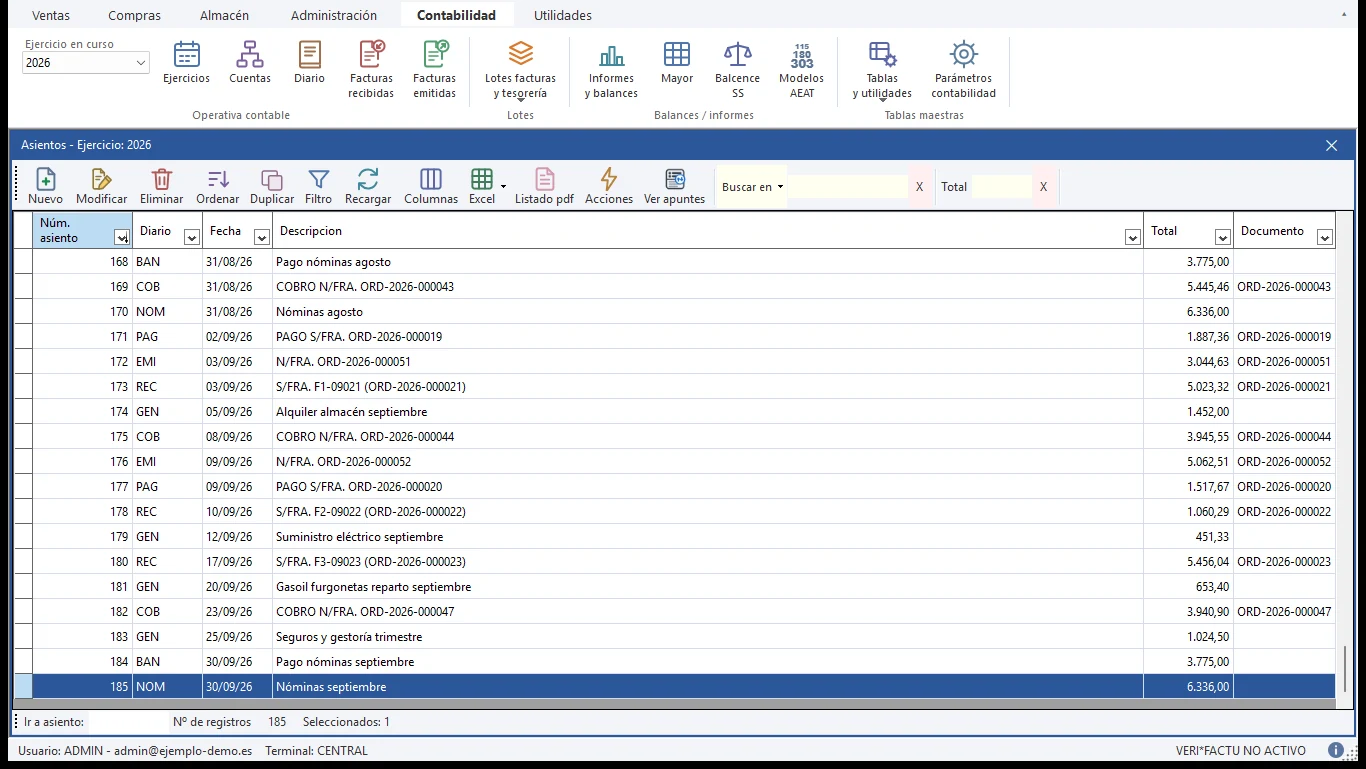Click the Ordenar sort tool
The image size is (1366, 769).
[x=218, y=186]
